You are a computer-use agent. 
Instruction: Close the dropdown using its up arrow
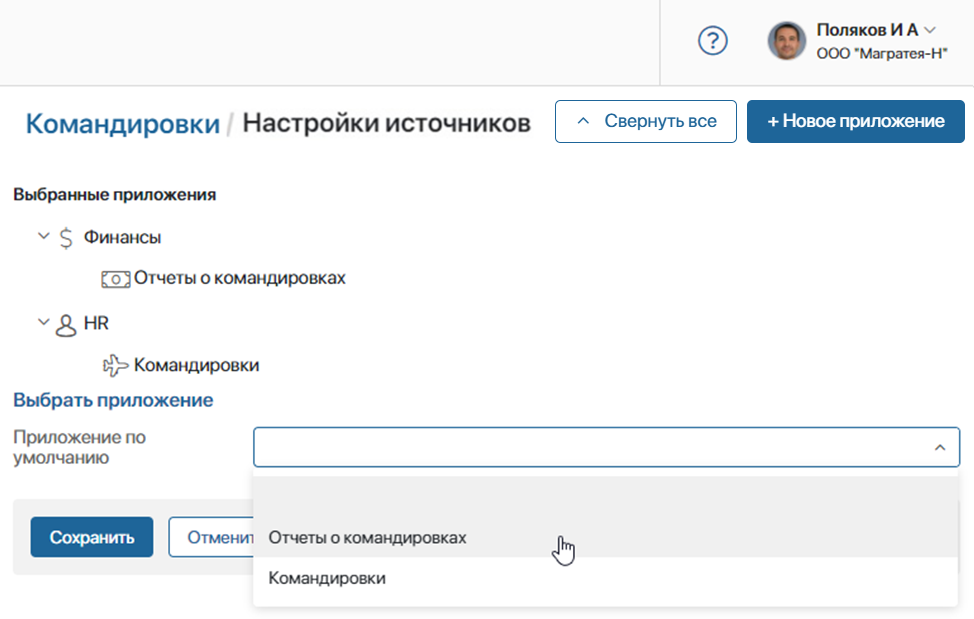[x=940, y=447]
